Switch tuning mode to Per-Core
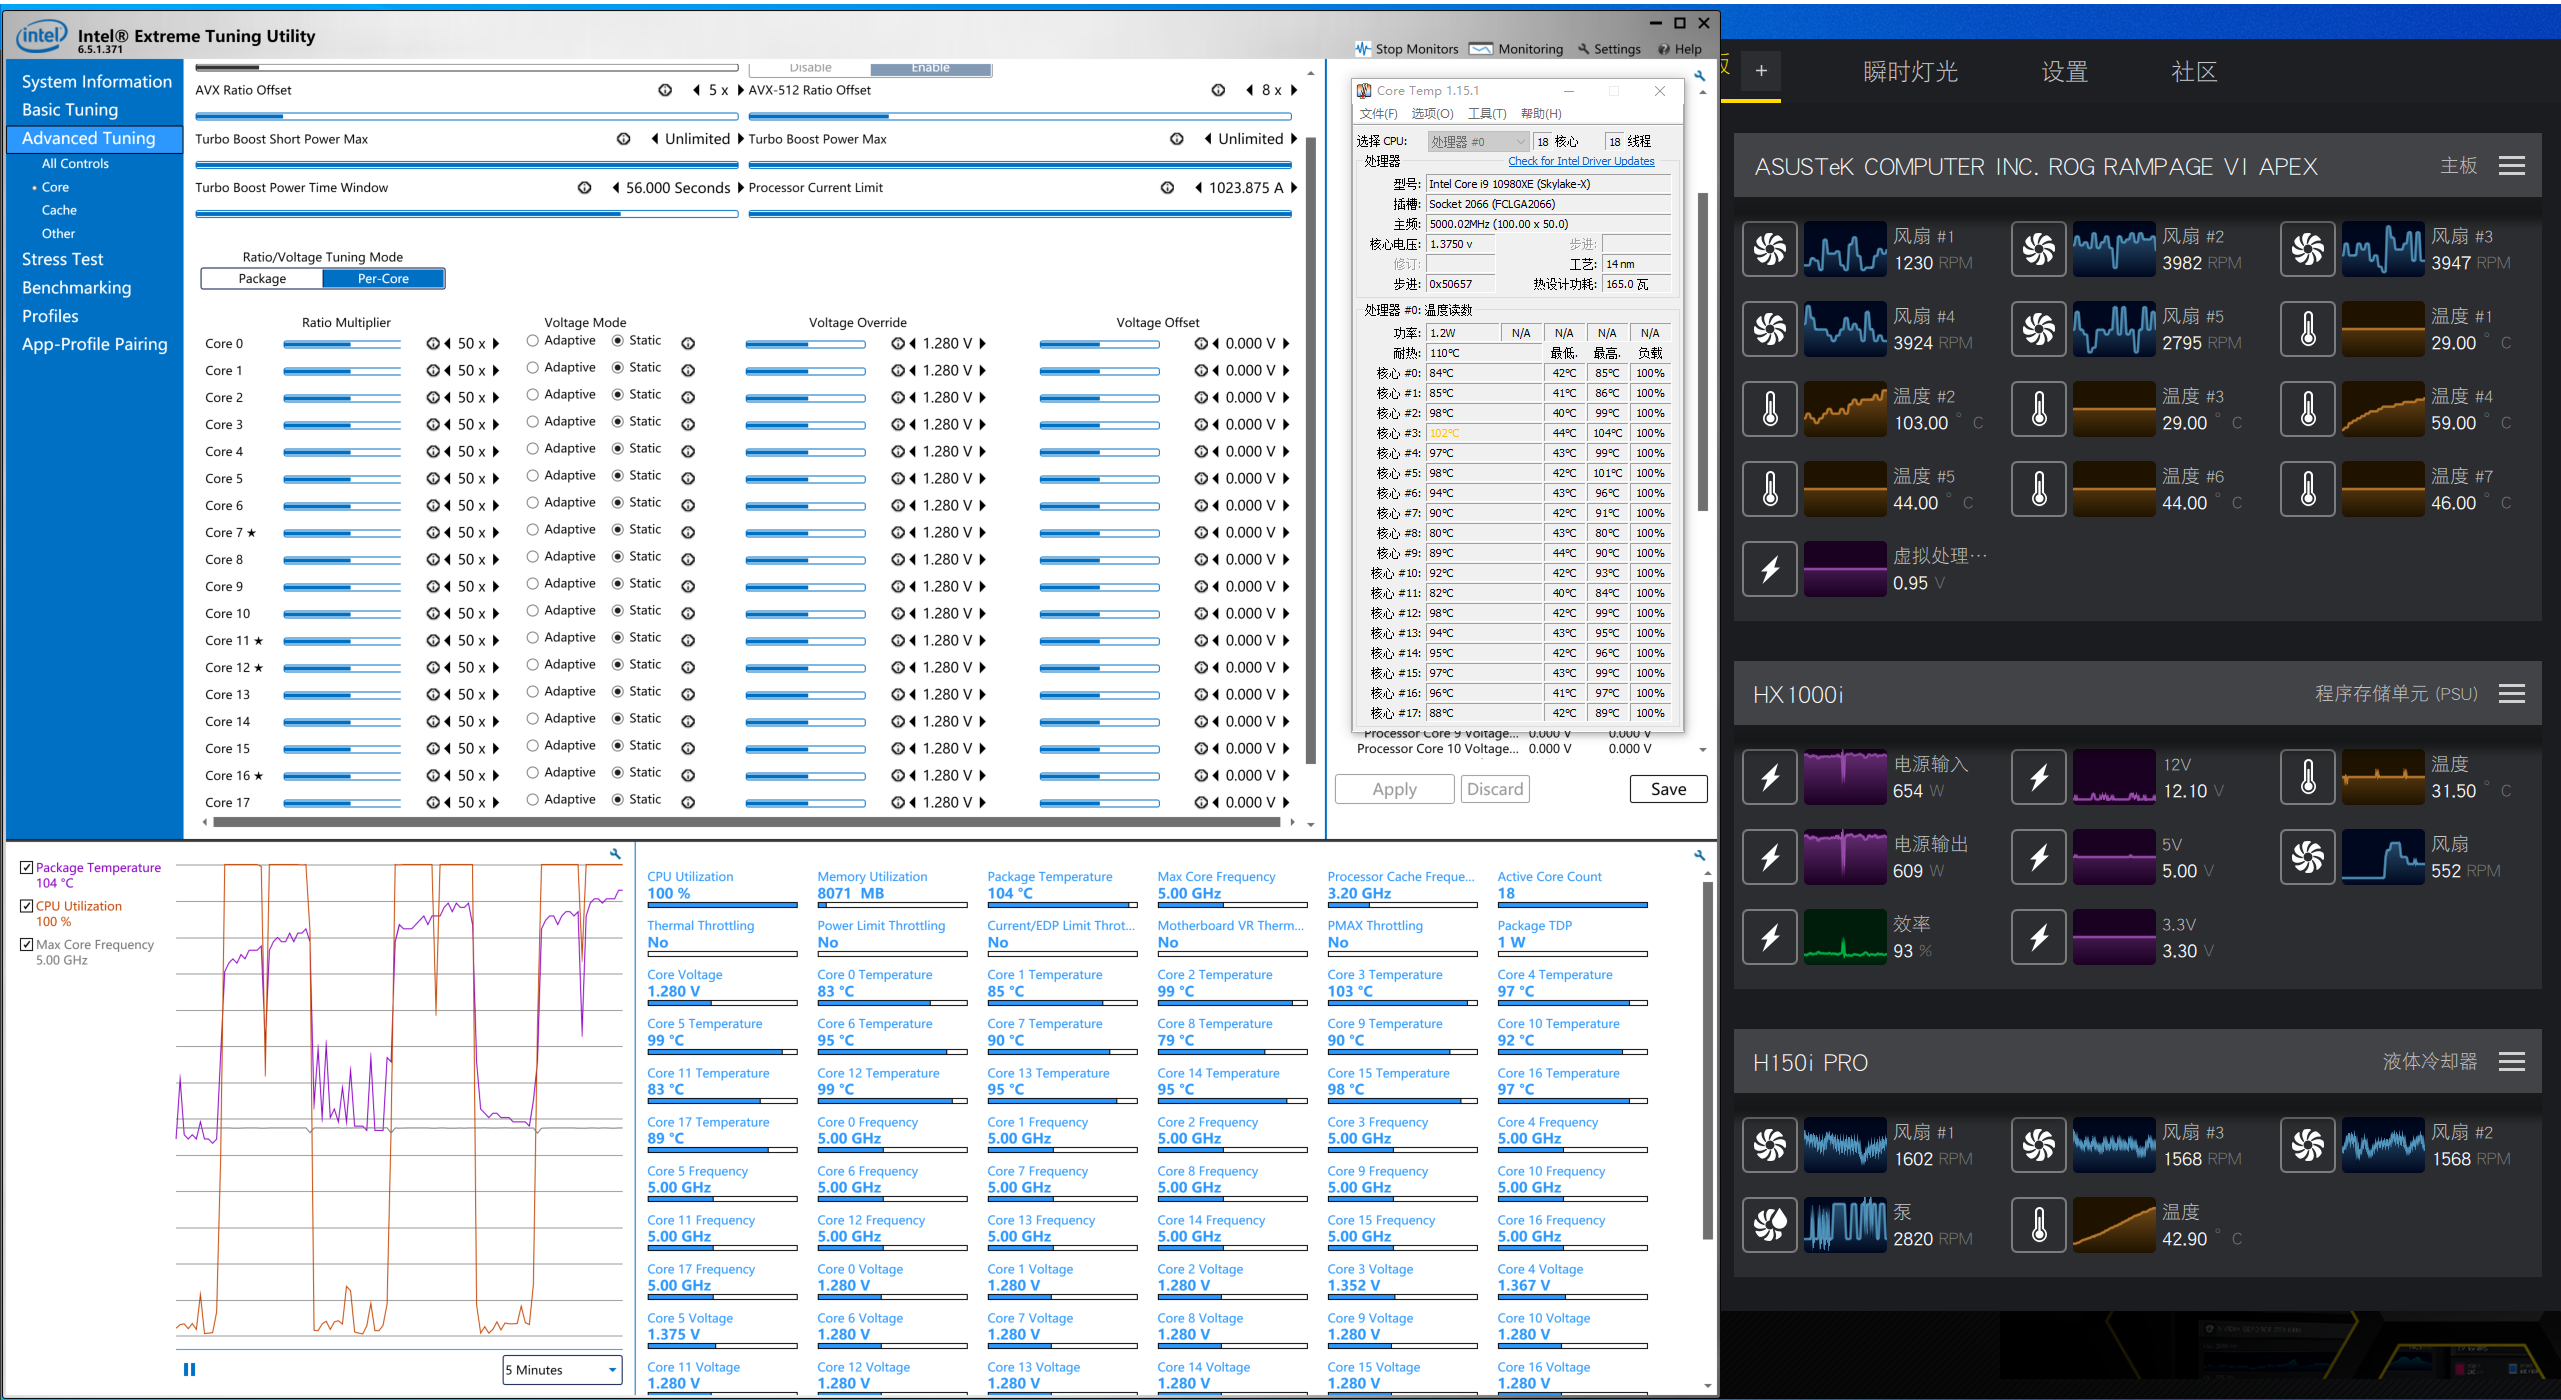The width and height of the screenshot is (2561, 1400). point(383,279)
